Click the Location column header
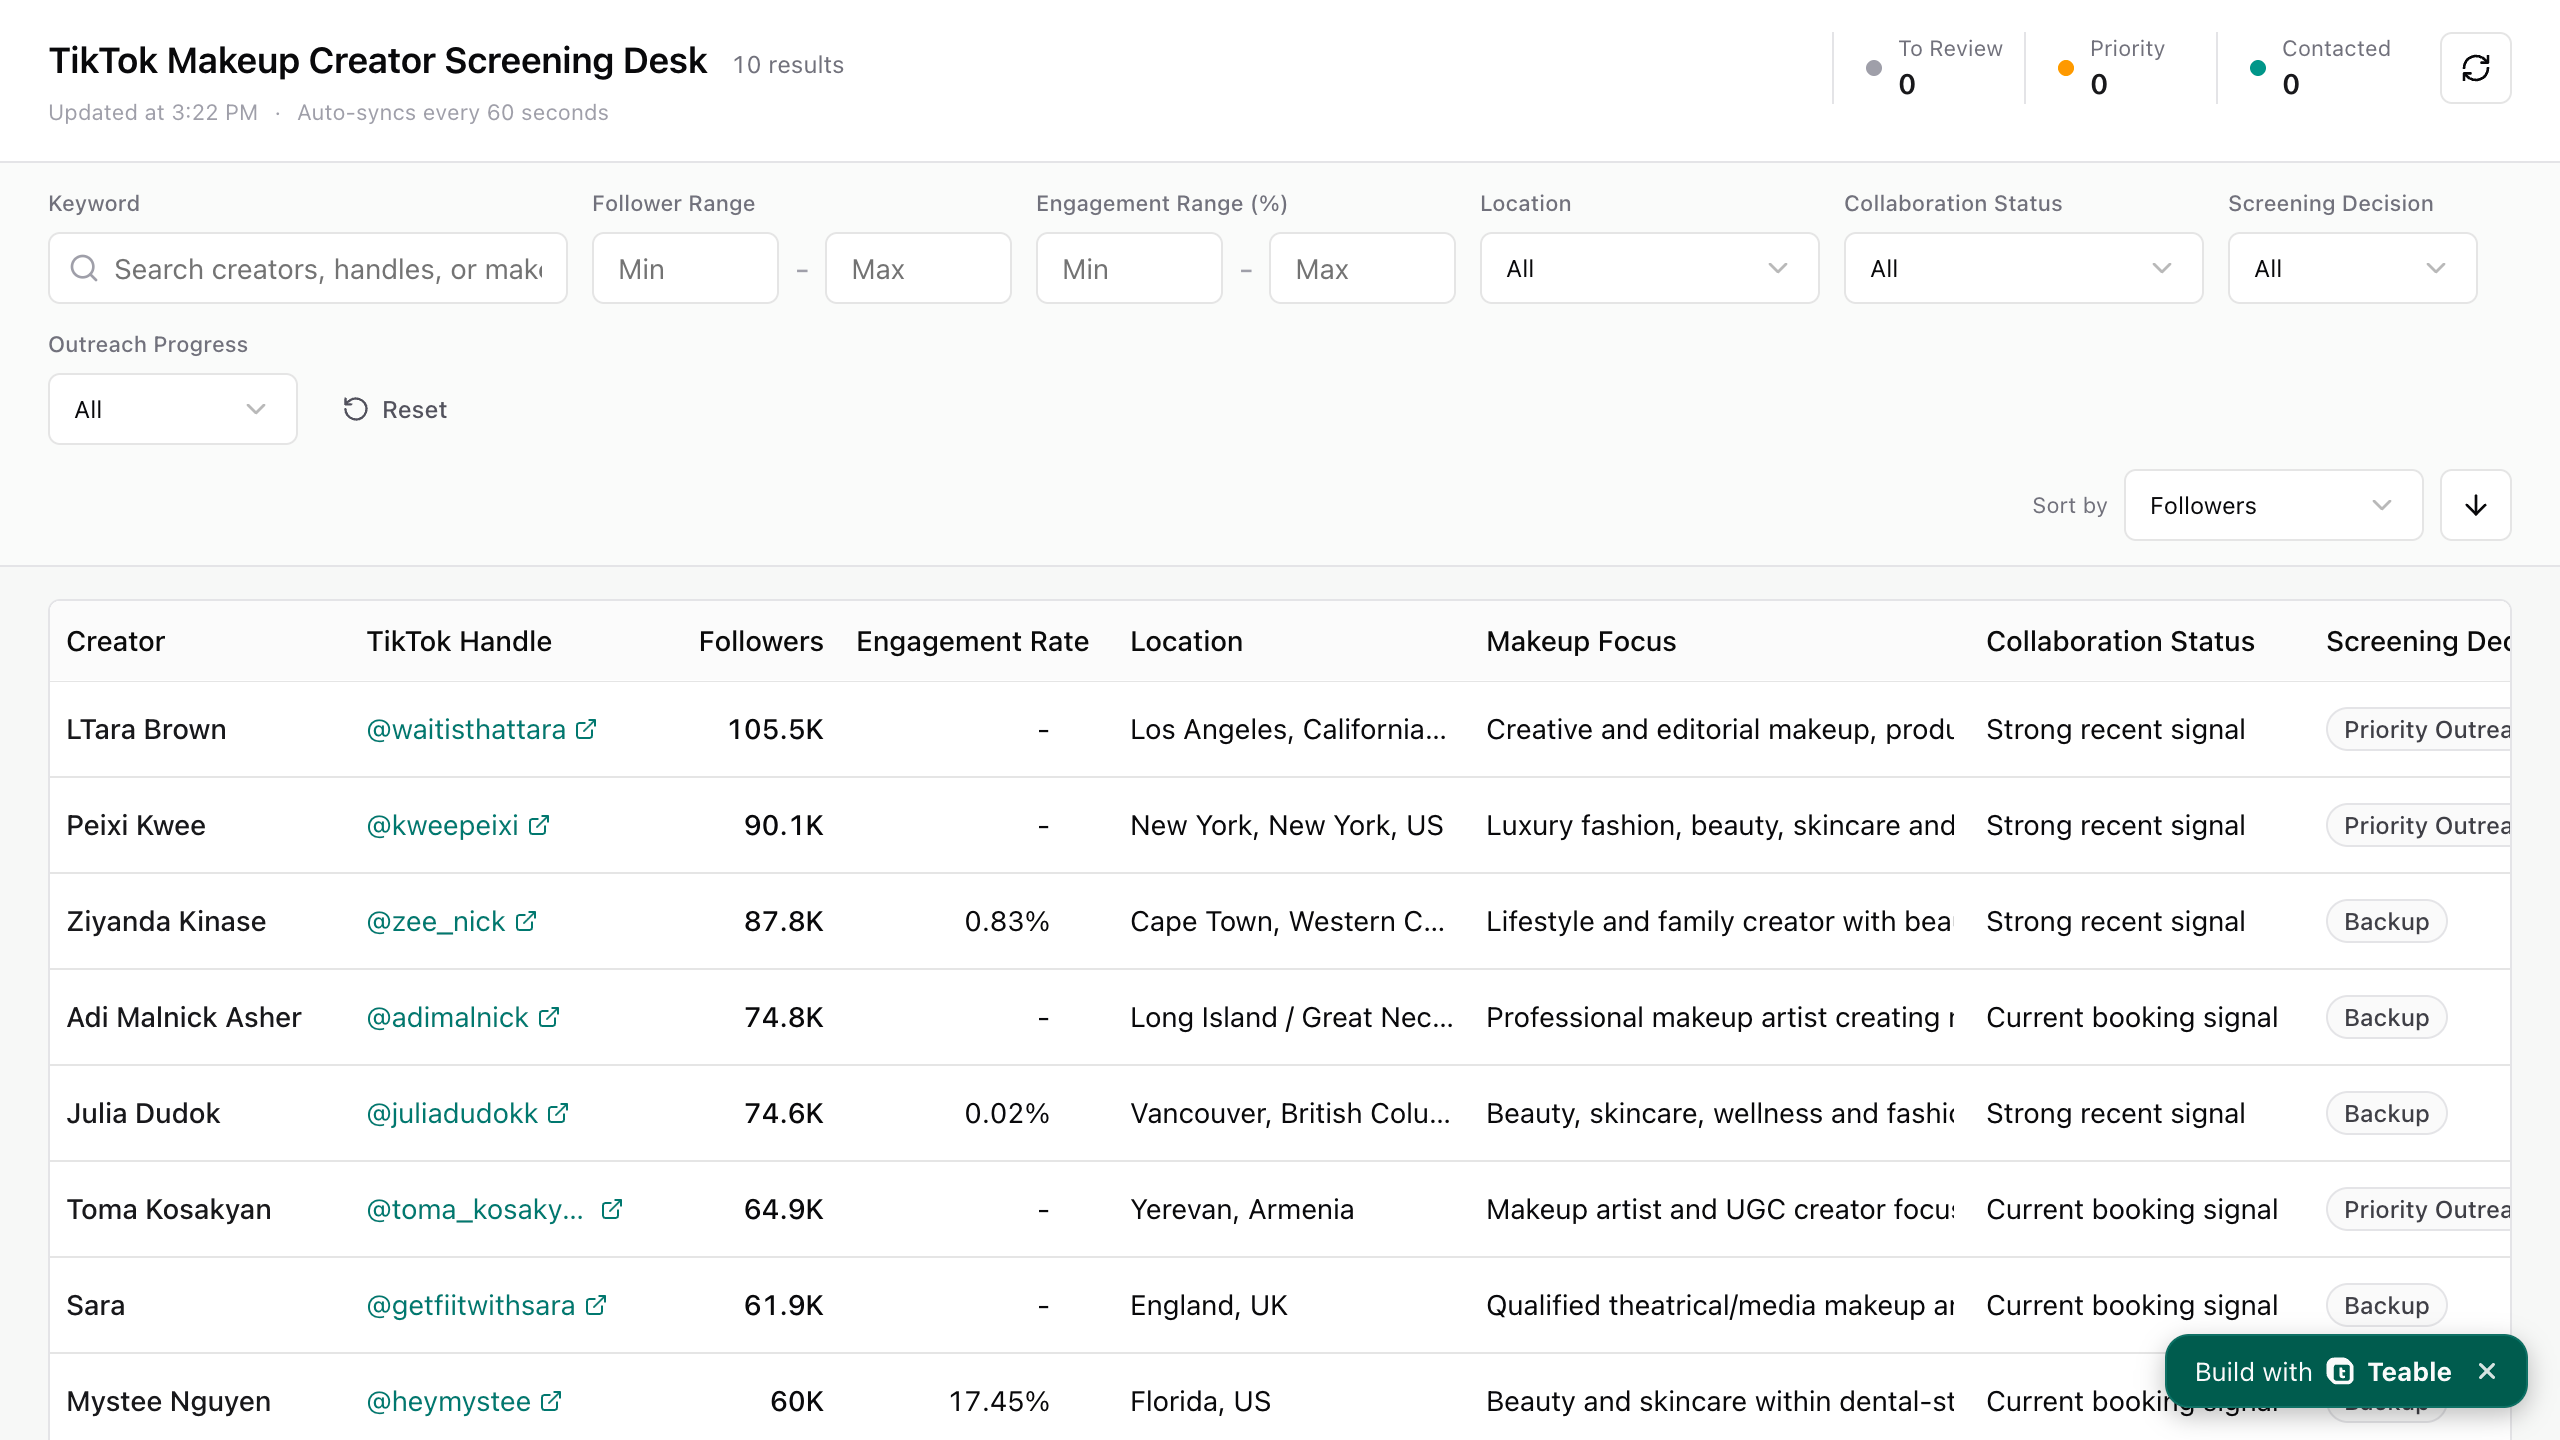Viewport: 2560px width, 1440px height. click(1186, 641)
